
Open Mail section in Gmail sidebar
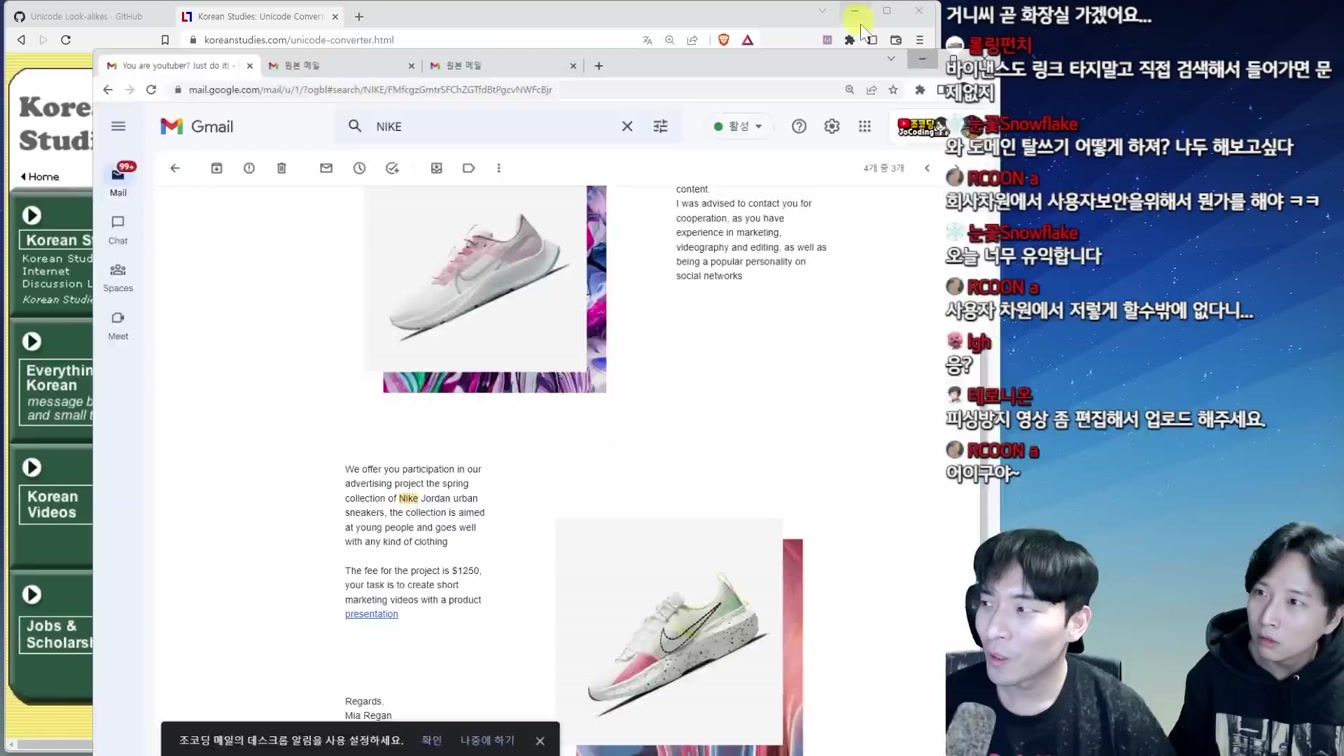[118, 180]
